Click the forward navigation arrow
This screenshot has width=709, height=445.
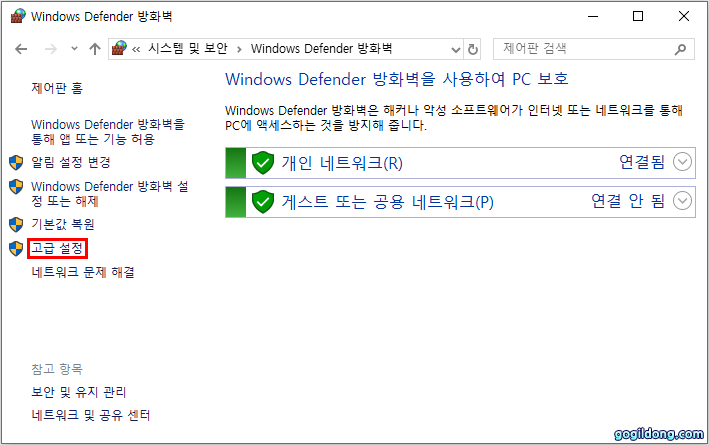[x=51, y=49]
